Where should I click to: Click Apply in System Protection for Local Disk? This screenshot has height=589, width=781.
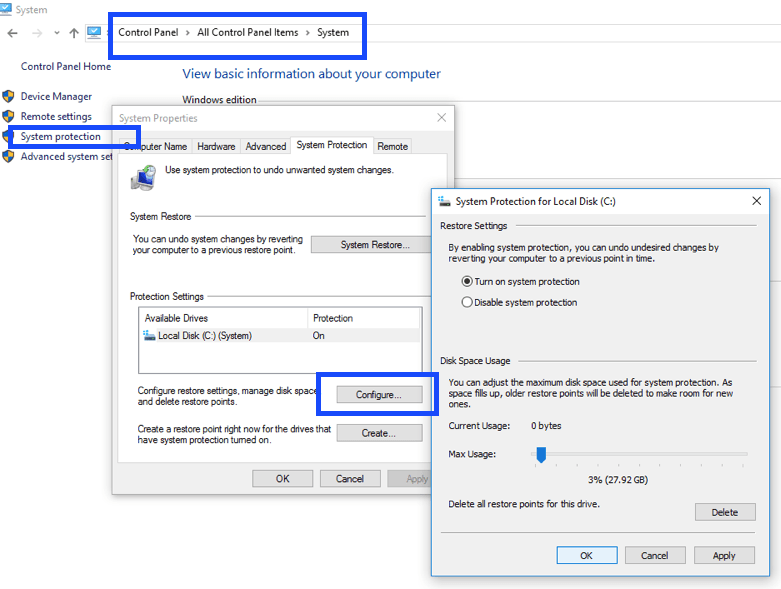click(x=724, y=555)
